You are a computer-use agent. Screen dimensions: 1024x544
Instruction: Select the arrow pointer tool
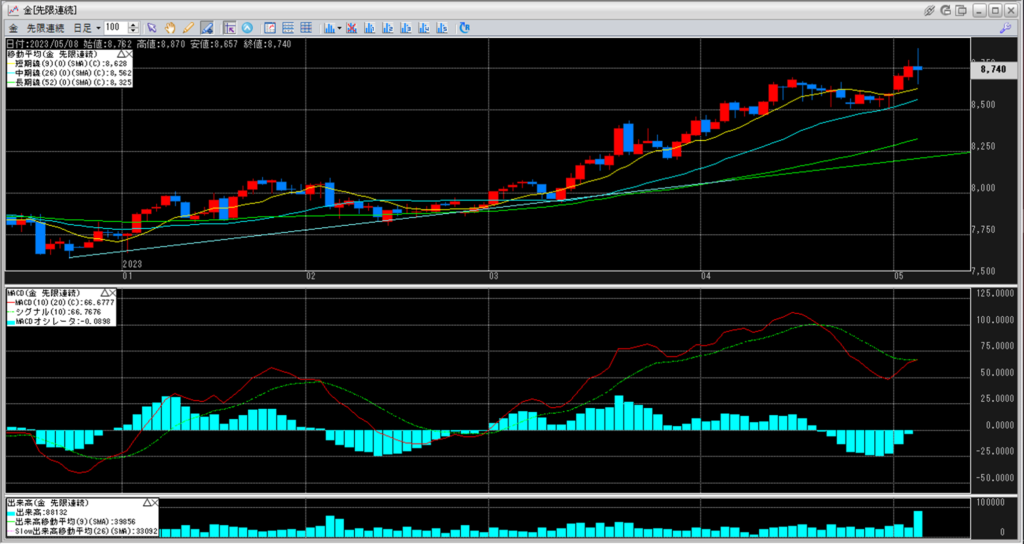[152, 27]
